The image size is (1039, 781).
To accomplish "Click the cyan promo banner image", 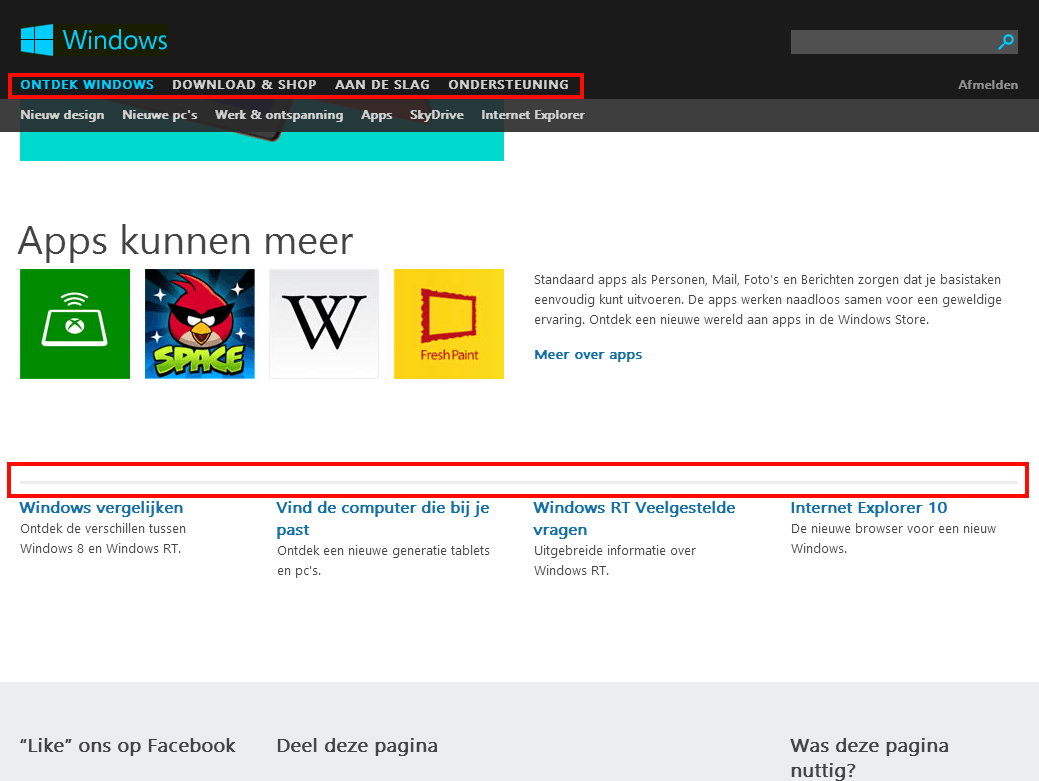I will pos(262,146).
